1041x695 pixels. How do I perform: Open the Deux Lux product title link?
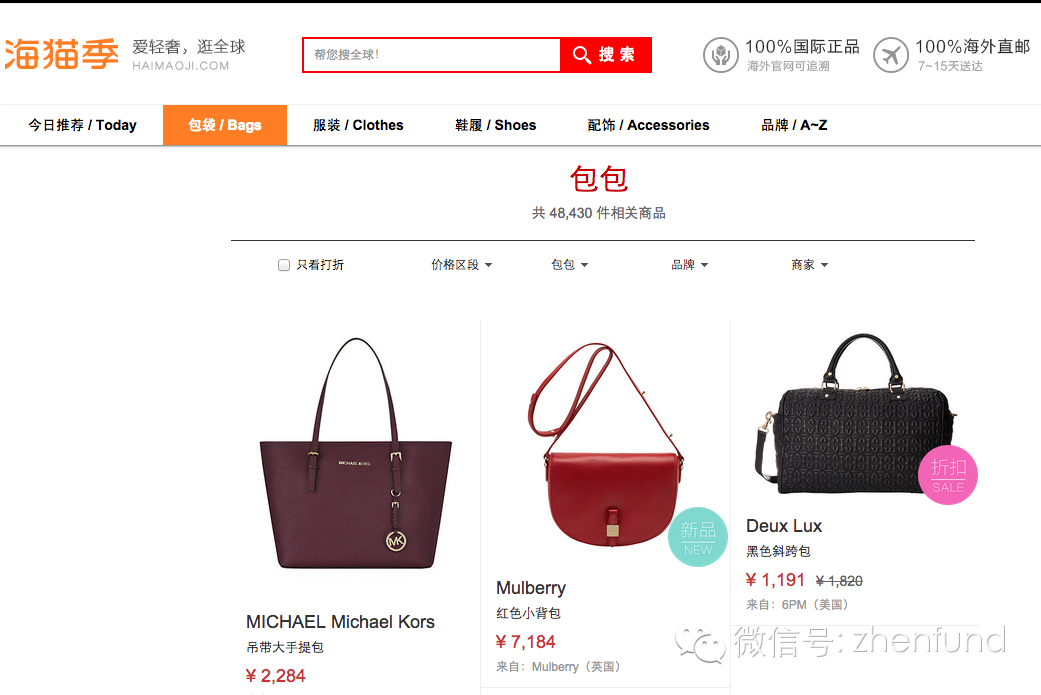[784, 526]
